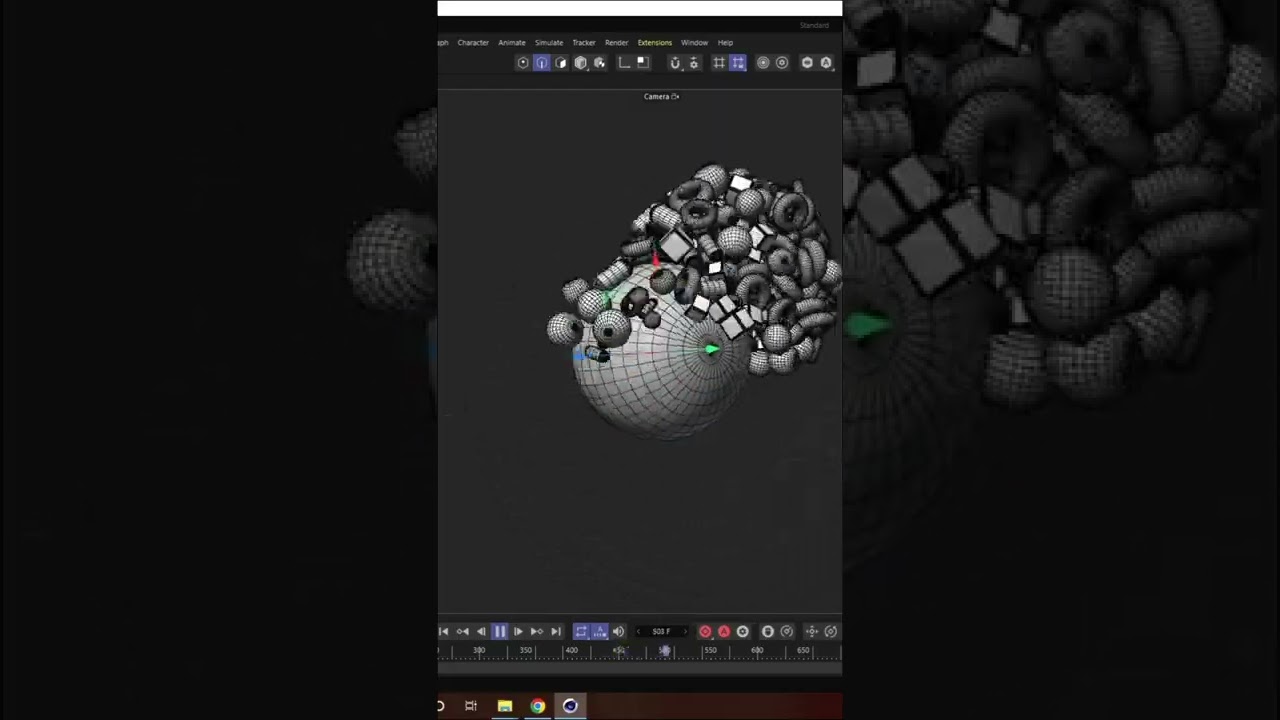Open the Help menu
1280x720 pixels.
(725, 43)
